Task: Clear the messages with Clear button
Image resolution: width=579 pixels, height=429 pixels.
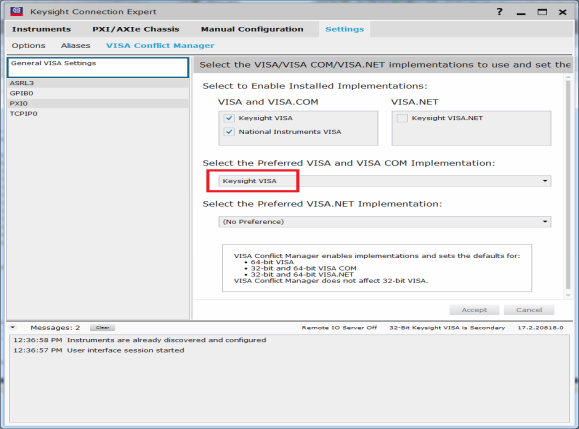Action: (x=102, y=327)
